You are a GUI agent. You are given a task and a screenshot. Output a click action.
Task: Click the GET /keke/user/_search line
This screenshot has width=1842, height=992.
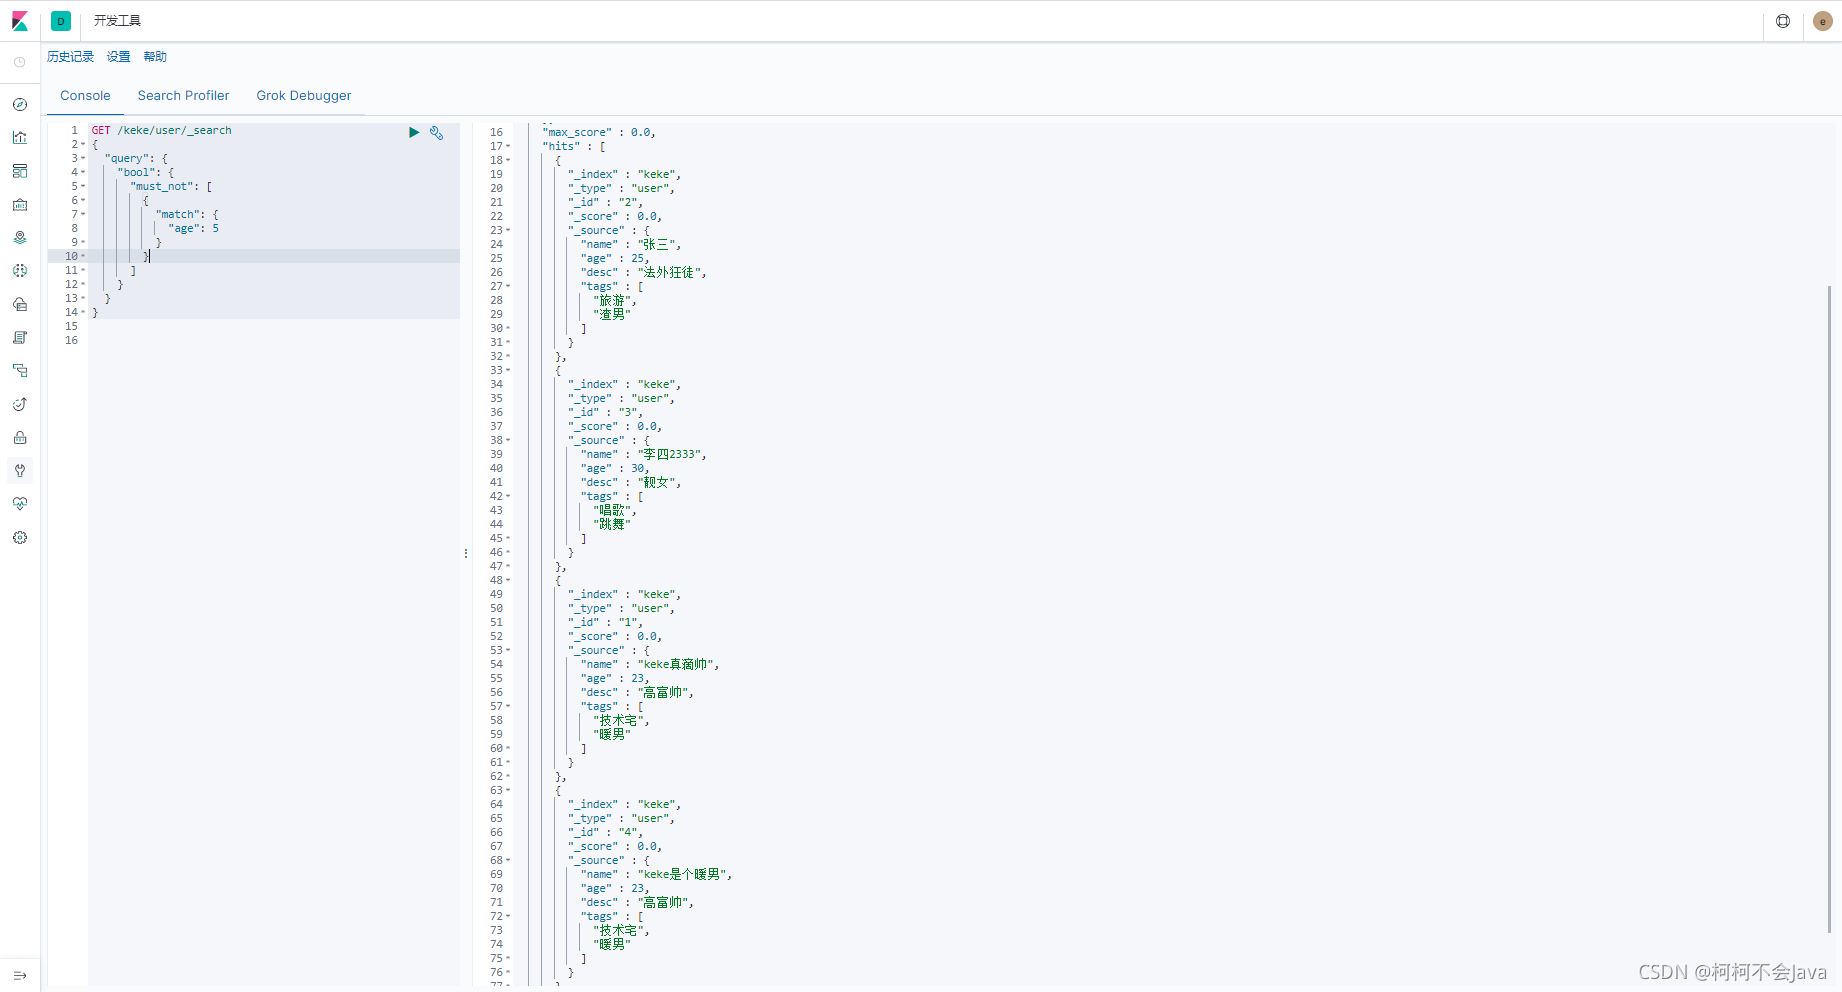coord(162,131)
